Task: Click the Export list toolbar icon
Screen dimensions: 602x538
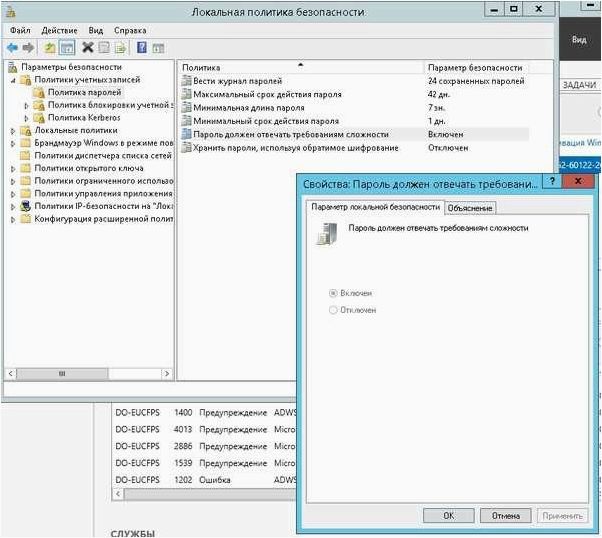Action: coord(121,48)
